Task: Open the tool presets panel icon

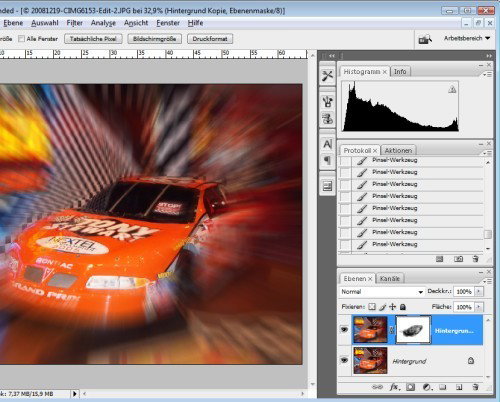Action: [327, 76]
